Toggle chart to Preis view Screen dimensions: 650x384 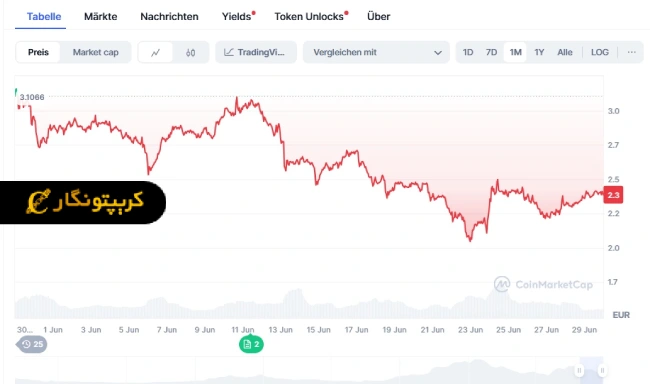(38, 52)
